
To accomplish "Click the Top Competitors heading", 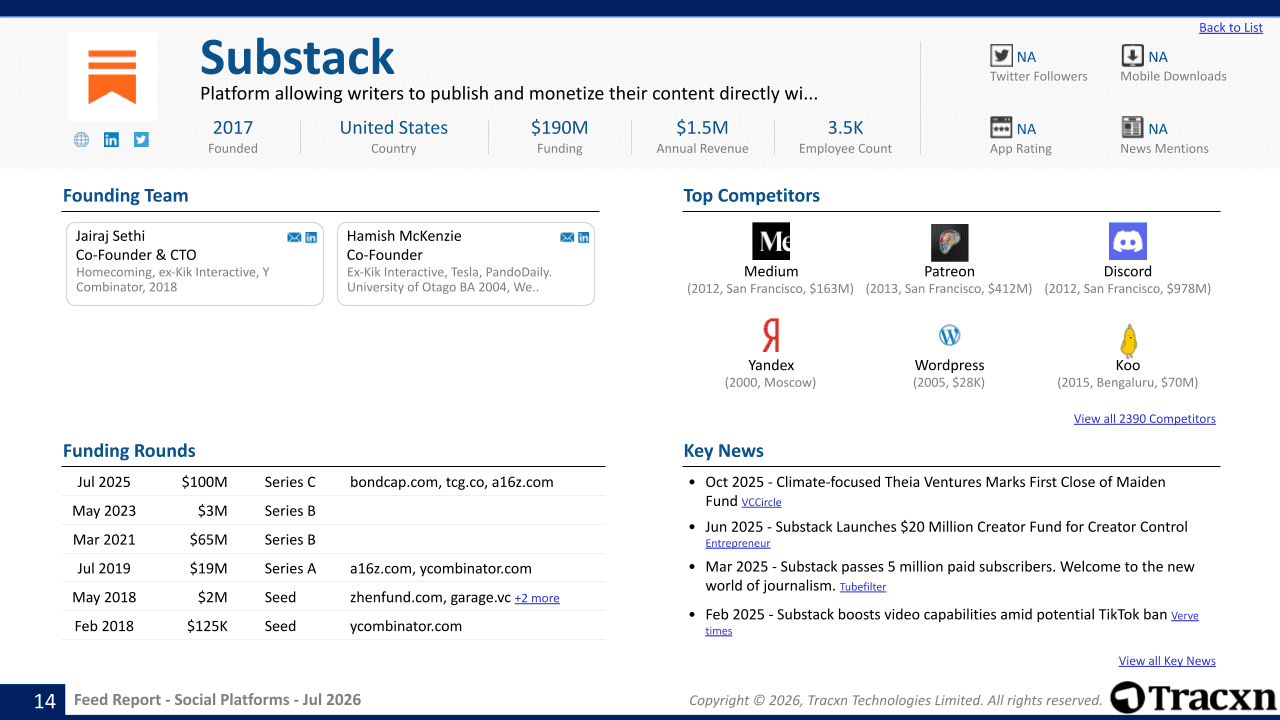I will coord(751,196).
